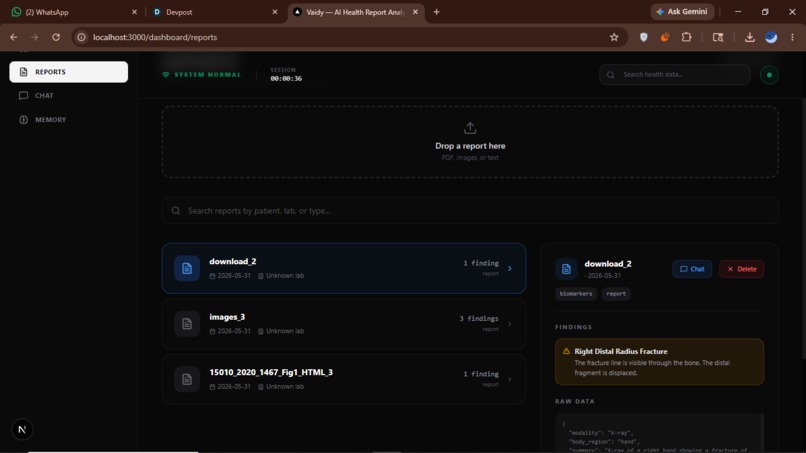This screenshot has width=806, height=453.
Task: Open a new browser tab
Action: click(436, 12)
